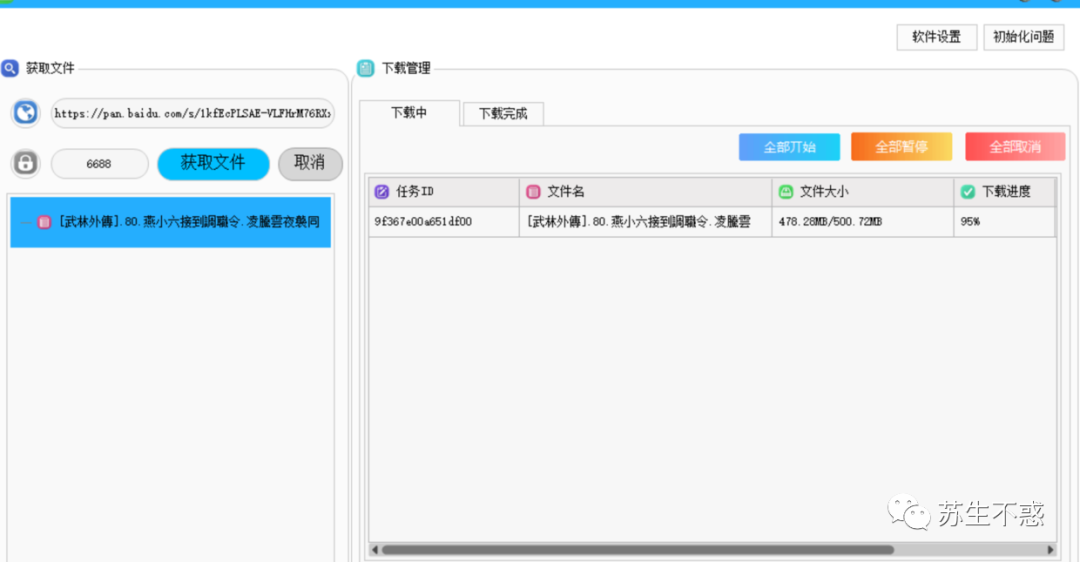Click the 下载管理 clipboard icon

pyautogui.click(x=366, y=68)
